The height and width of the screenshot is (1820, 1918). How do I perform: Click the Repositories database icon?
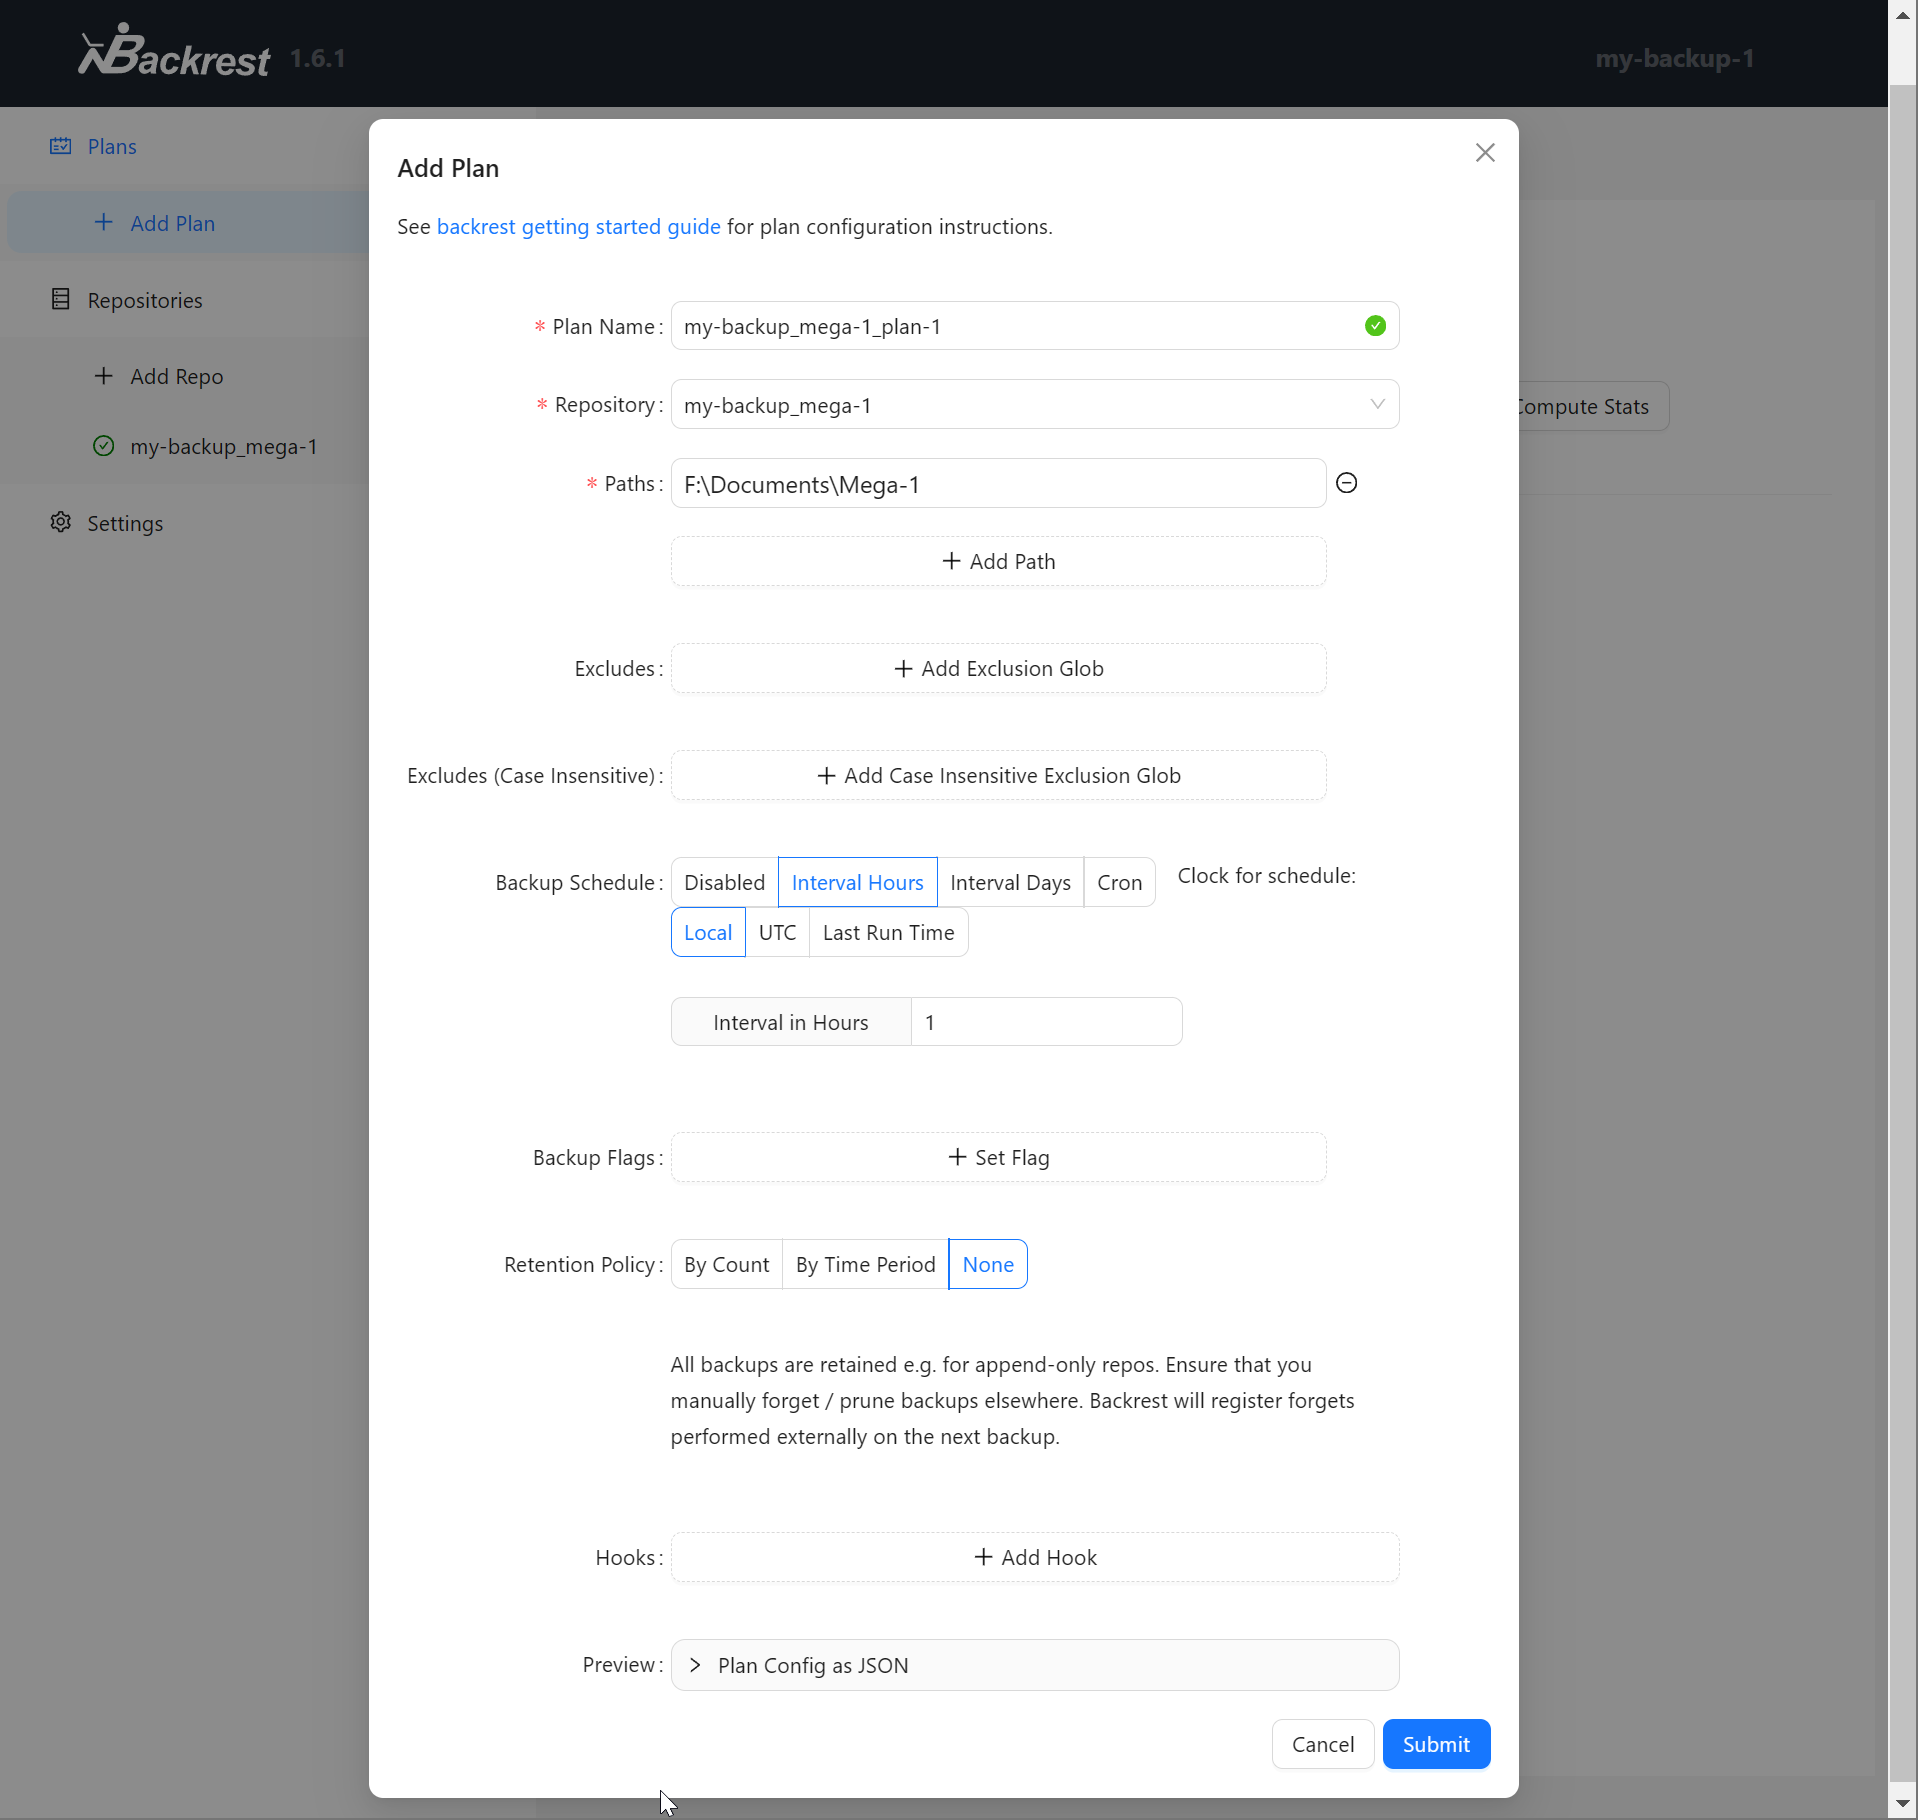(61, 300)
